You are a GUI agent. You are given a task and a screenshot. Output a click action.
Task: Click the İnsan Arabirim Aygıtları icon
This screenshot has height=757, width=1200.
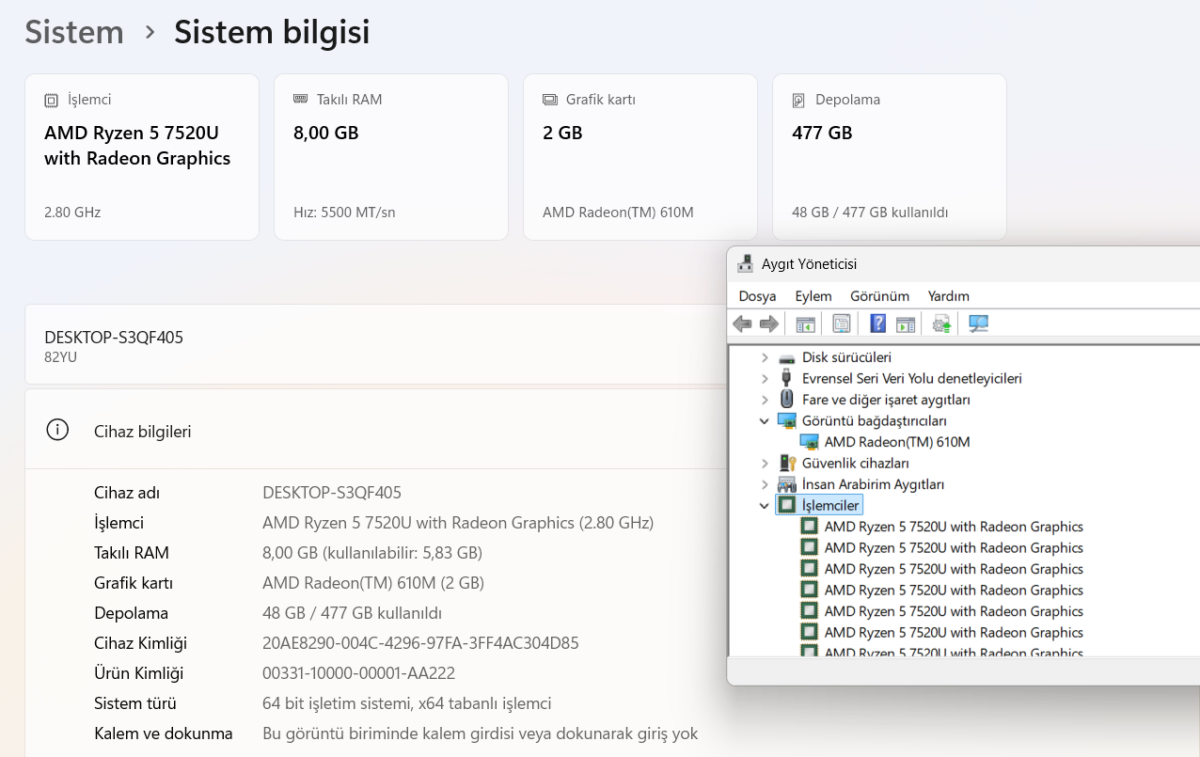787,484
